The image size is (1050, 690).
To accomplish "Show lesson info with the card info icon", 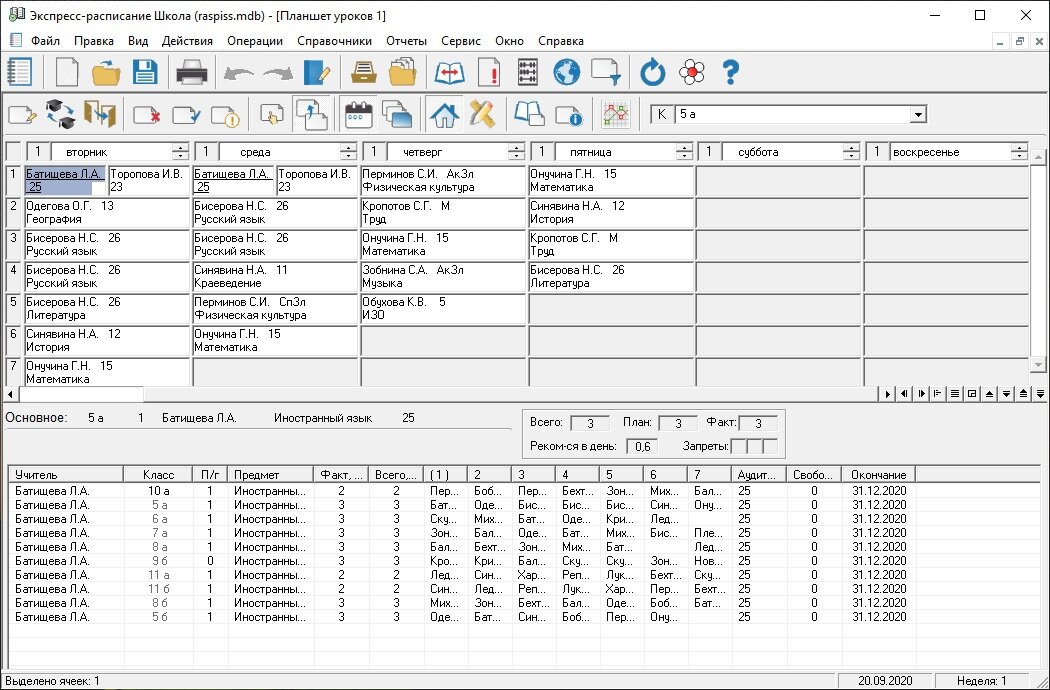I will (569, 115).
